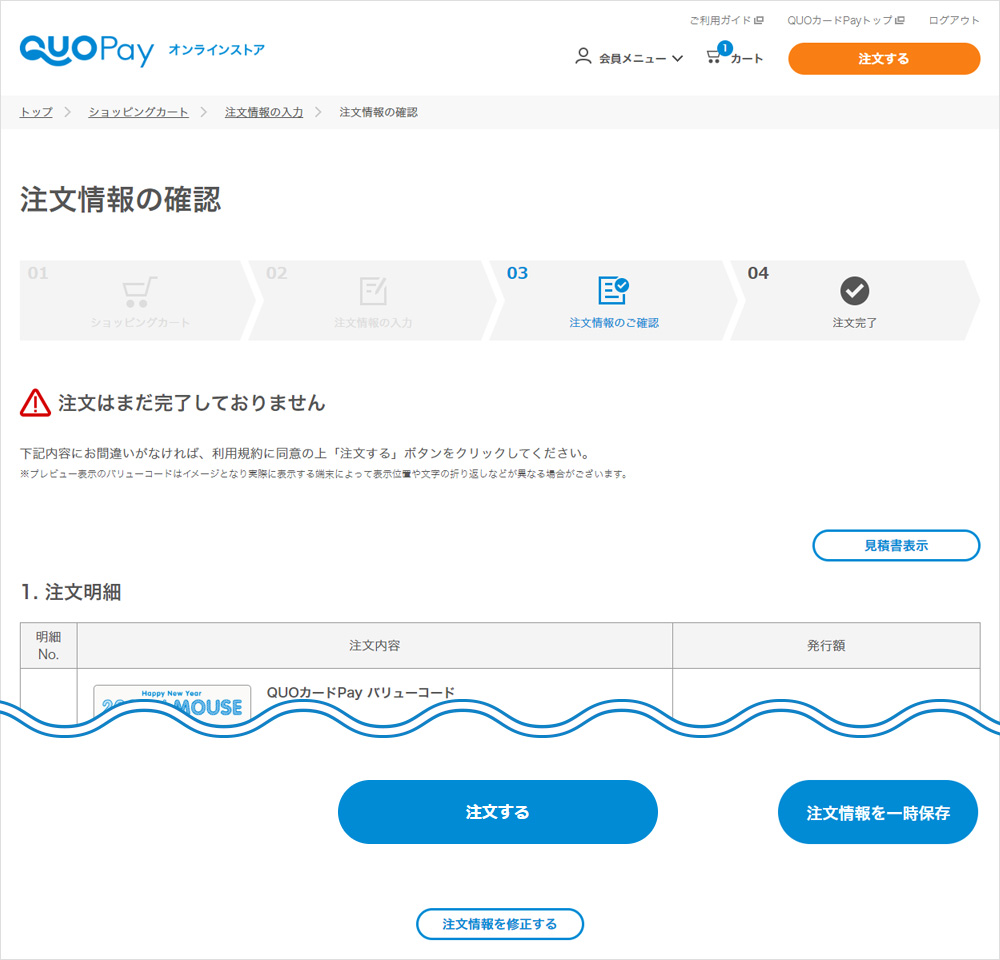This screenshot has height=960, width=1000.
Task: Go to 注文情報の入力 breadcrumb
Action: [x=263, y=112]
